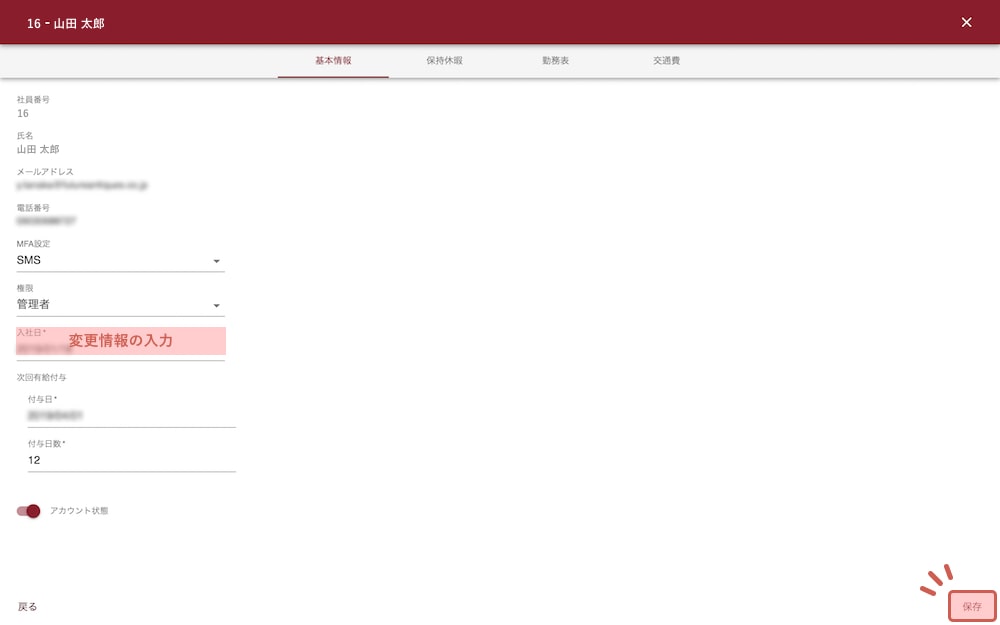Screen dimensions: 1000x625
Task: Edit the 付与日数 field showing 12
Action: [131, 460]
